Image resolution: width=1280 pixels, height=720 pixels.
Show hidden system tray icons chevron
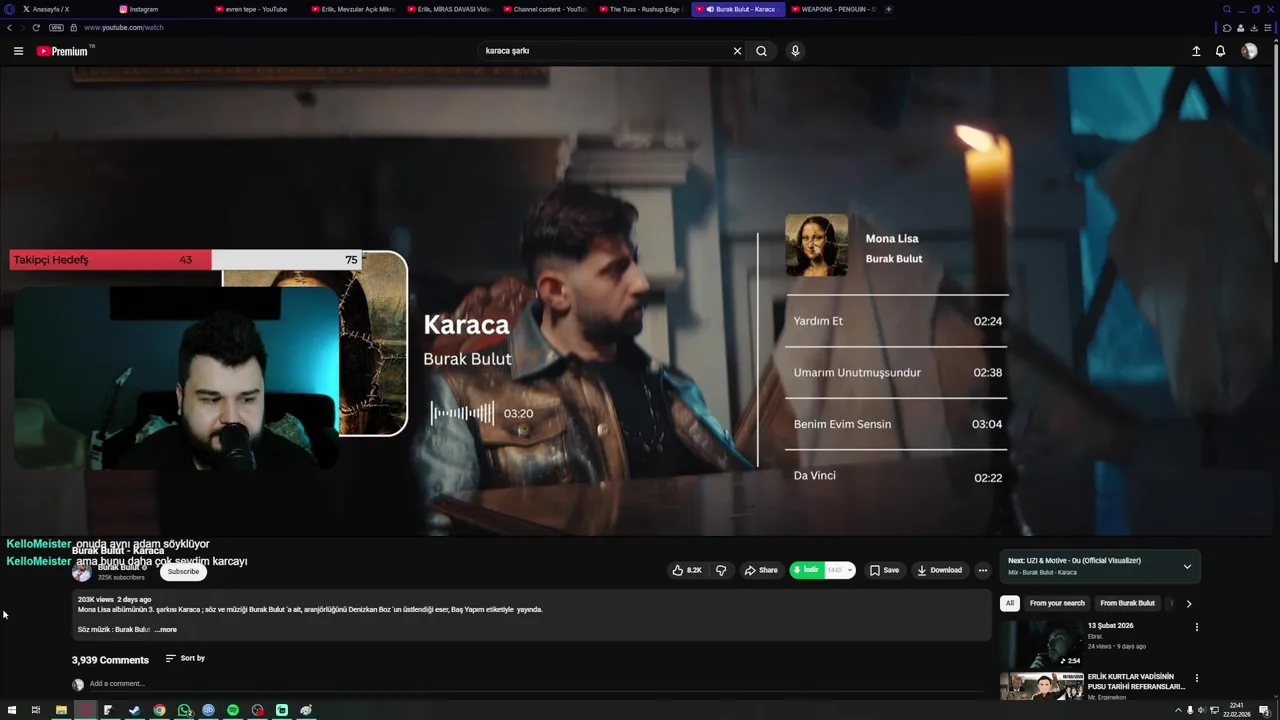click(1178, 710)
